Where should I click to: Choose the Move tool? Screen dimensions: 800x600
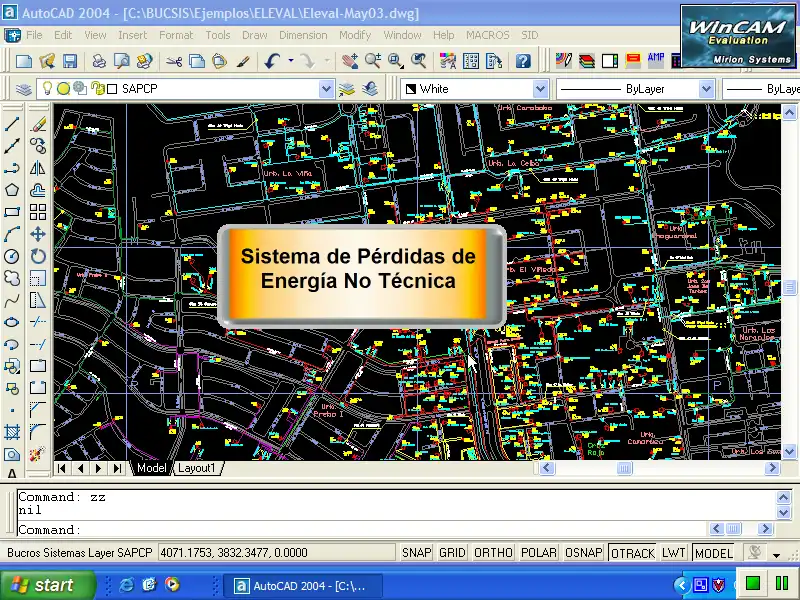click(38, 234)
